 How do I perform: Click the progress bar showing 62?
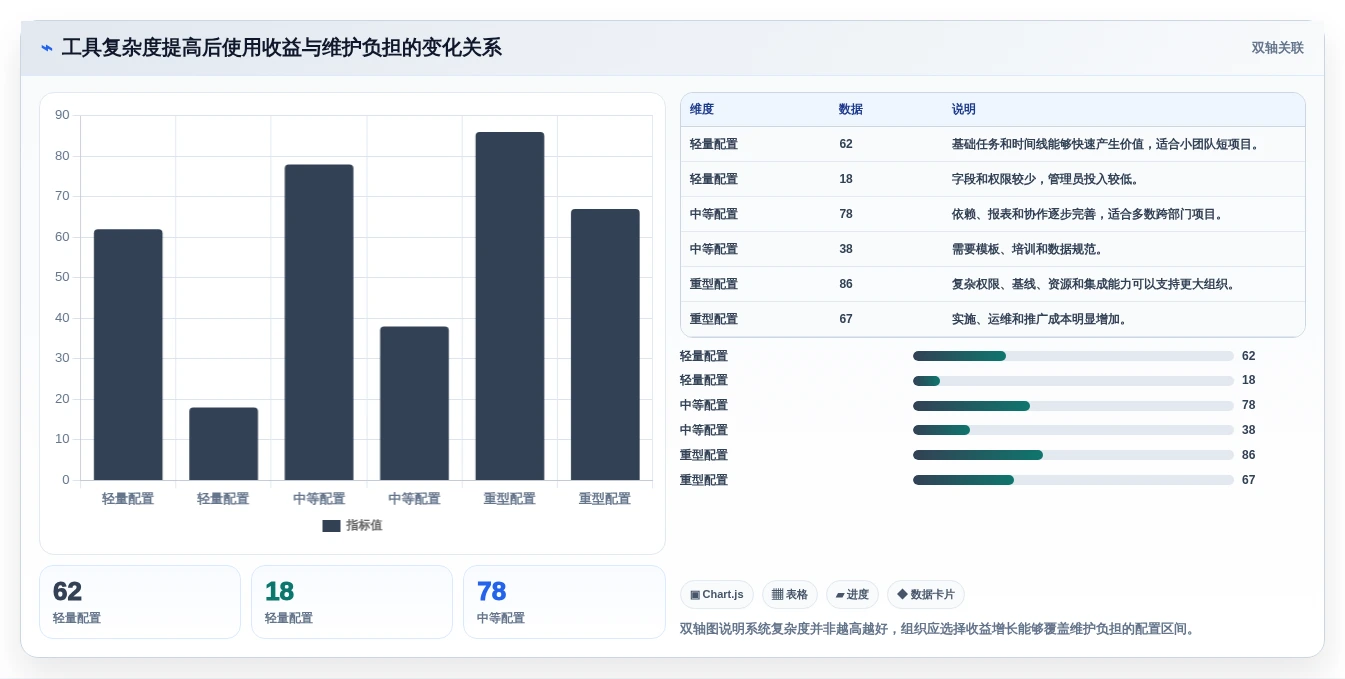[x=1073, y=356]
